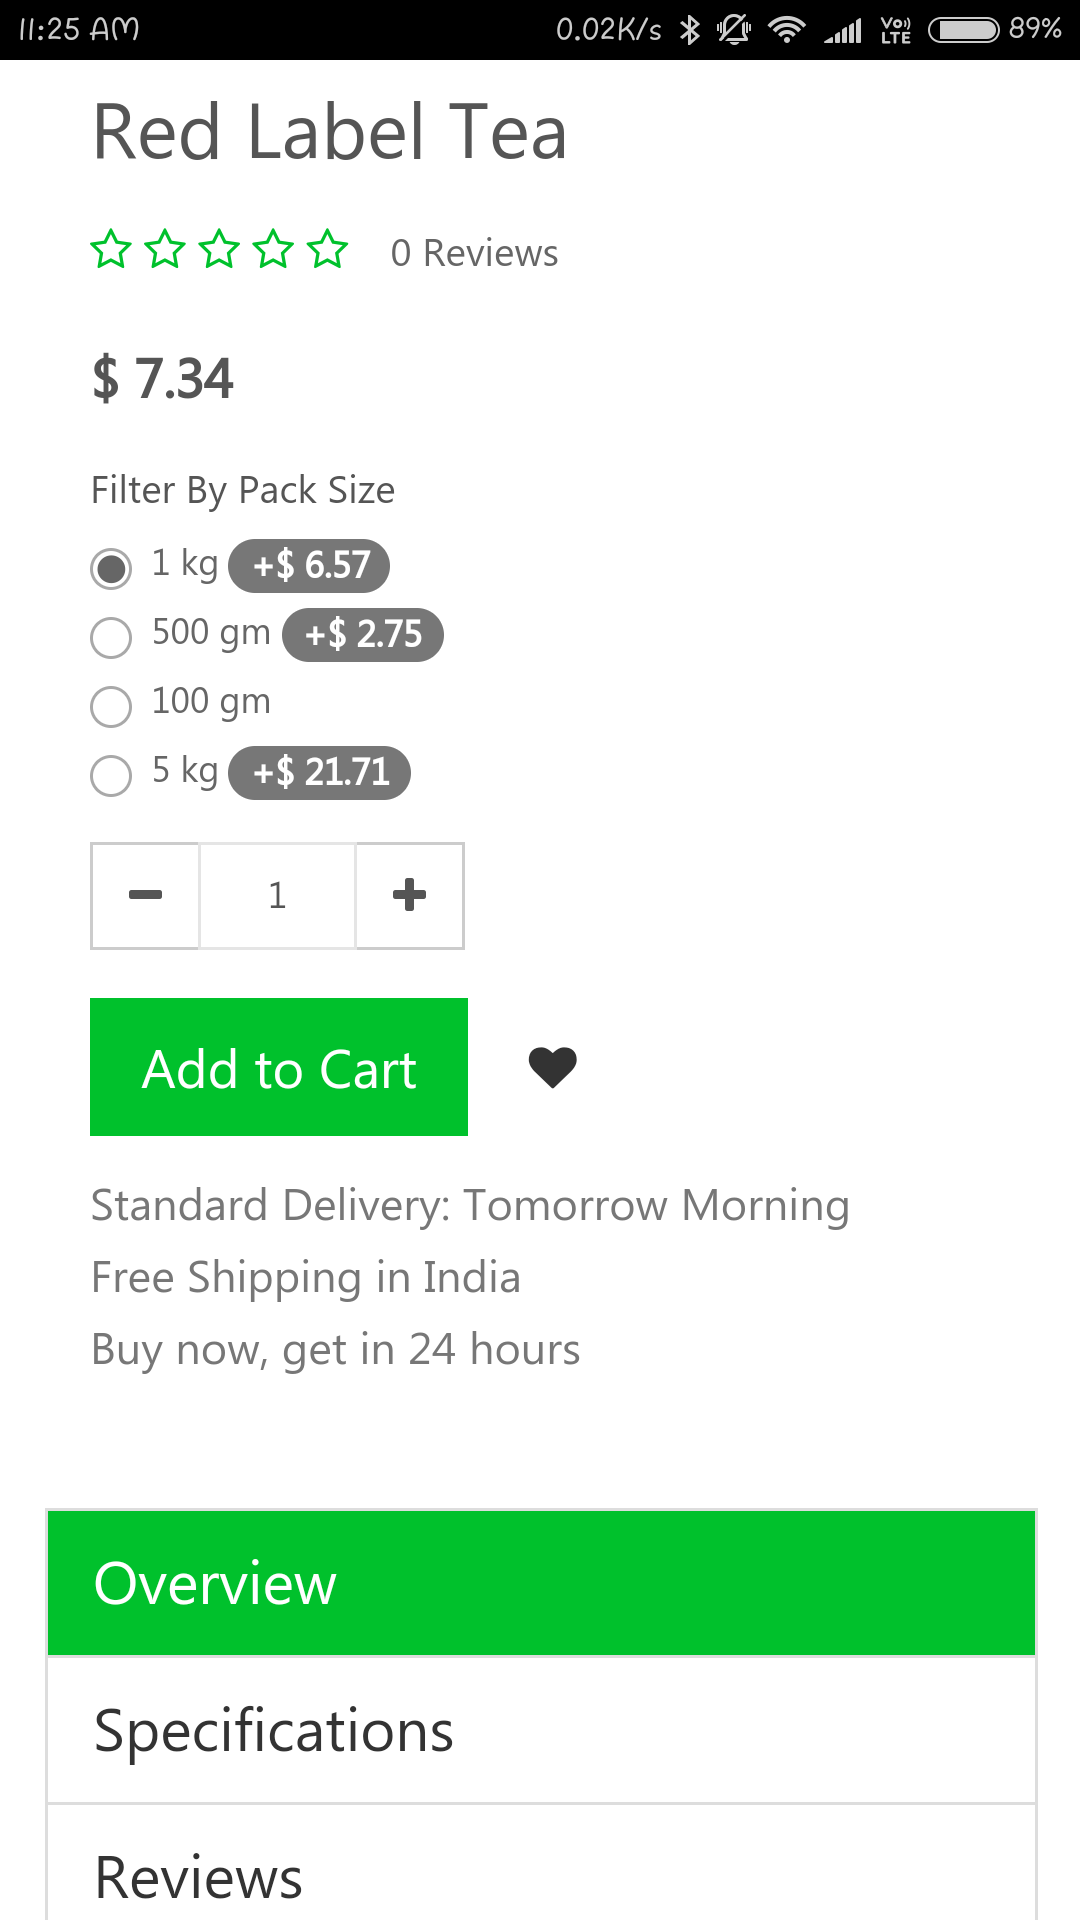Tap the fifth rating star
The image size is (1080, 1920).
point(327,249)
